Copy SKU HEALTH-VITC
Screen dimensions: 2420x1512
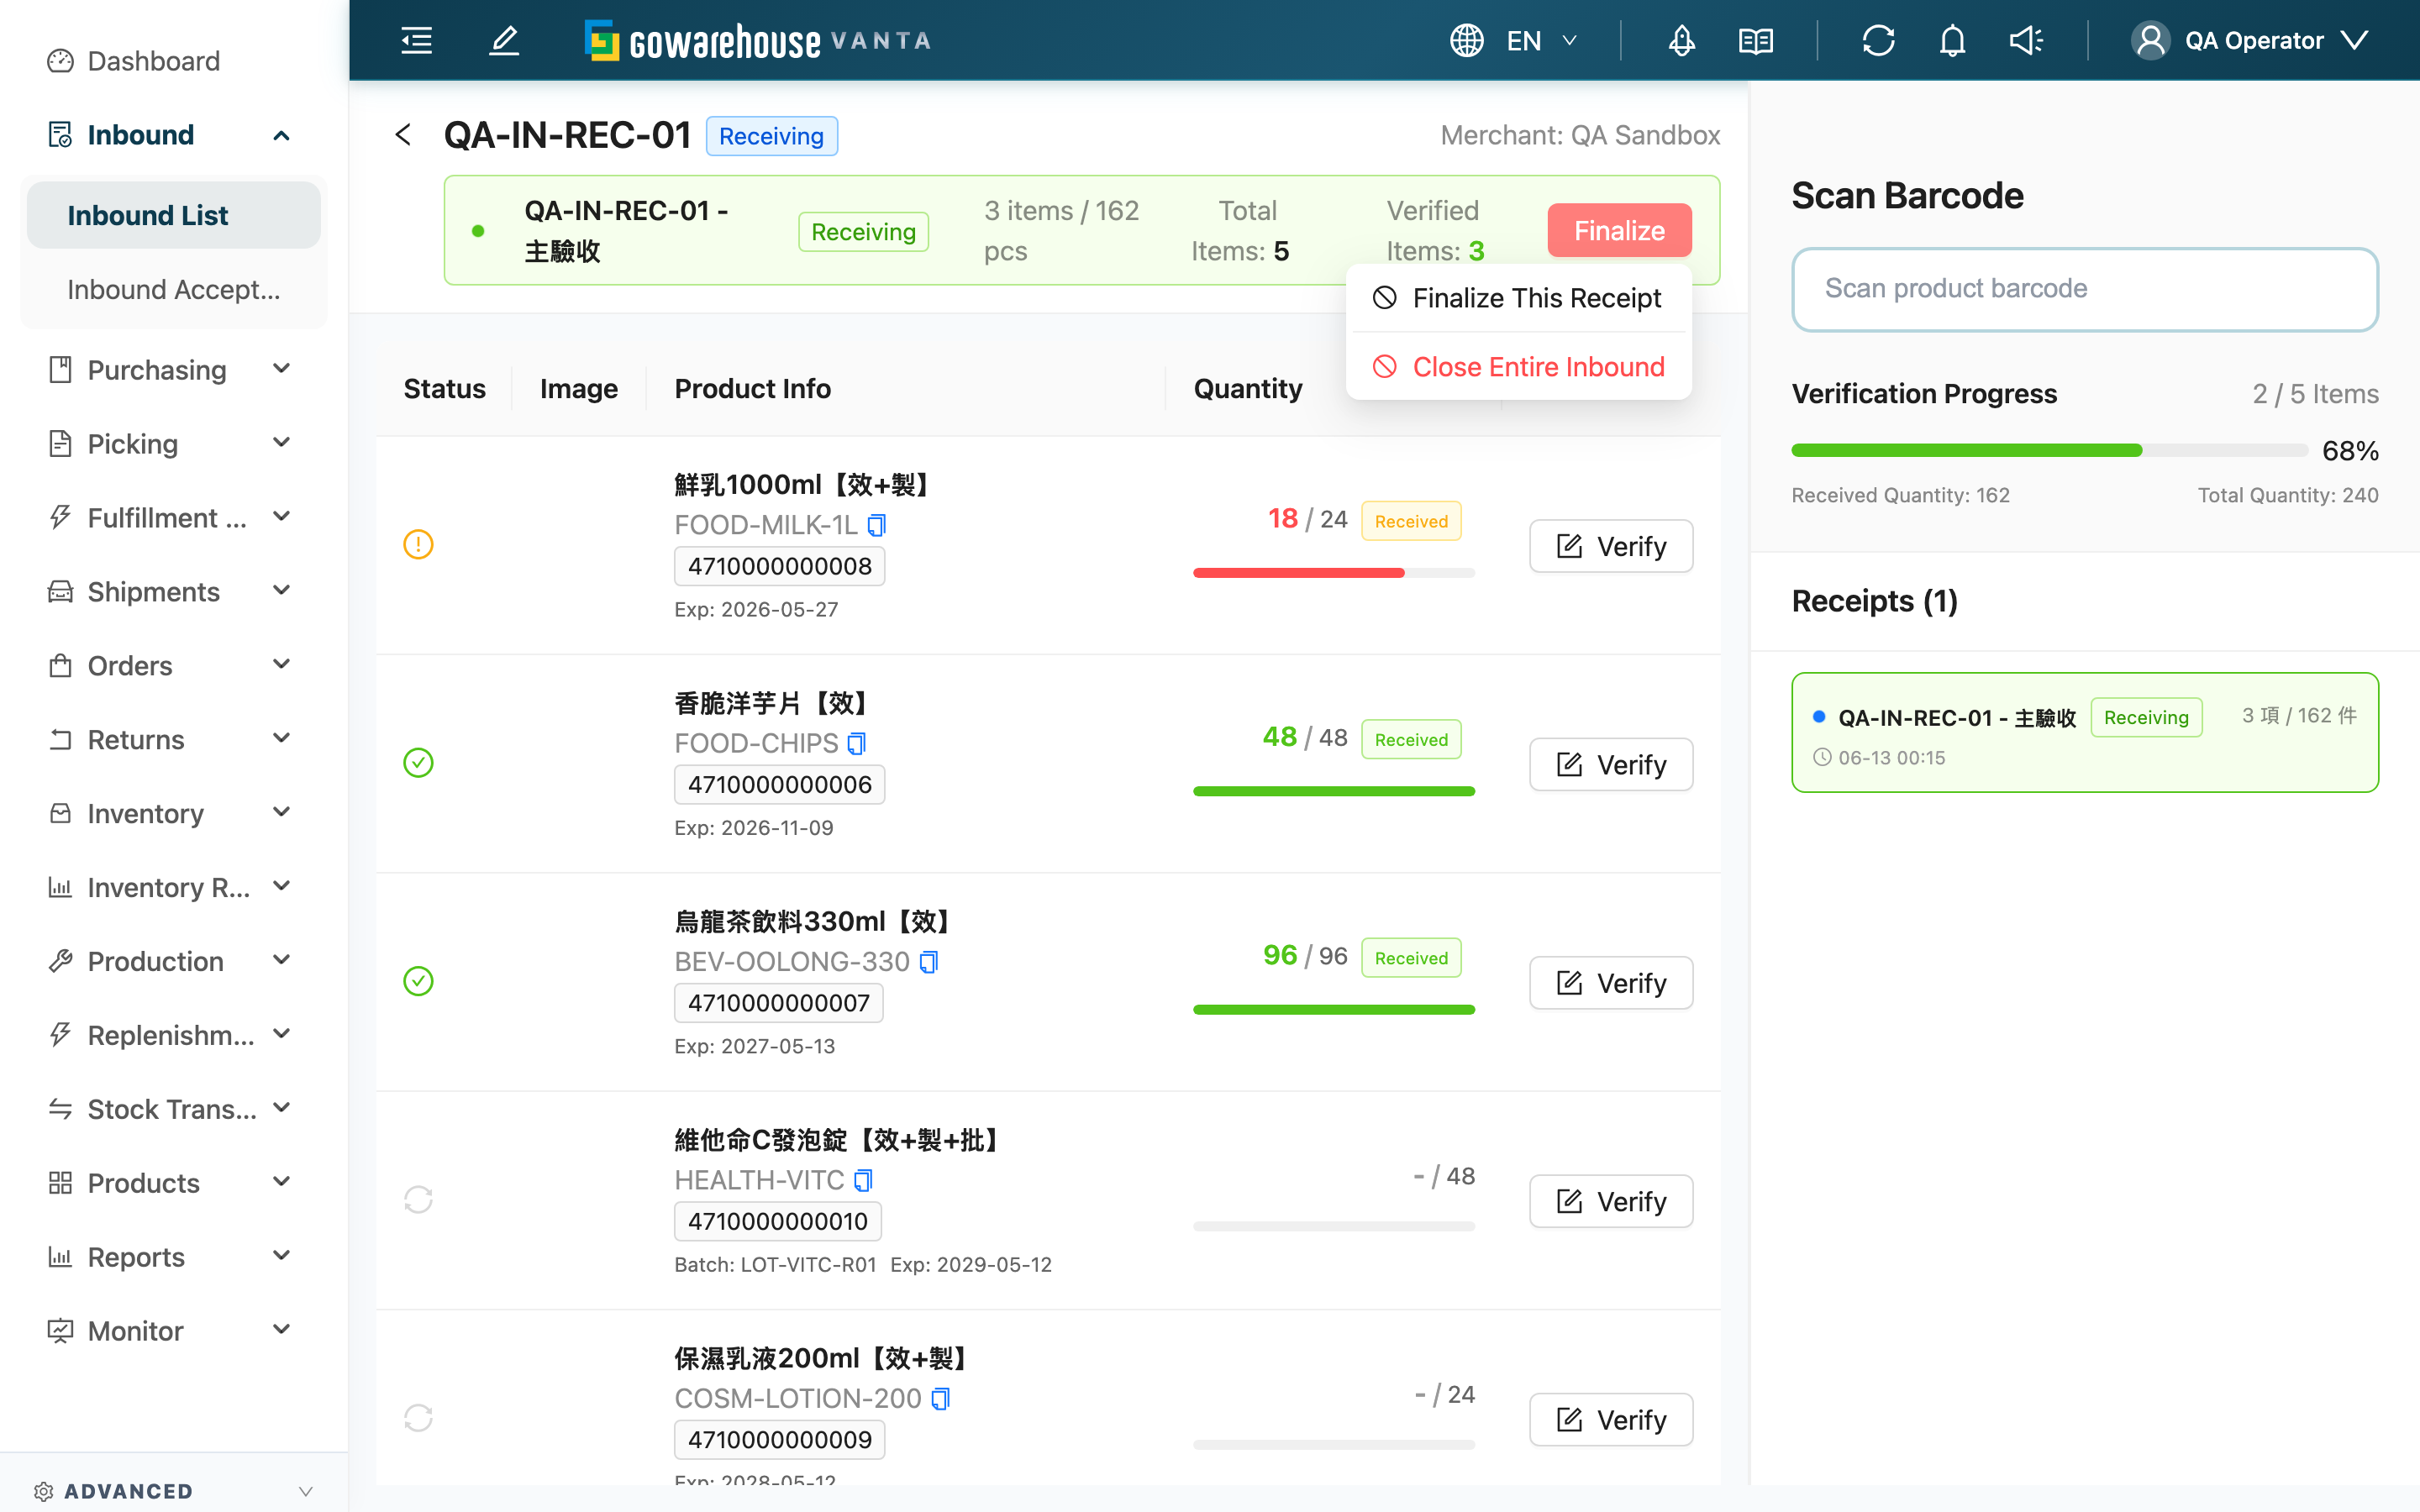[863, 1181]
